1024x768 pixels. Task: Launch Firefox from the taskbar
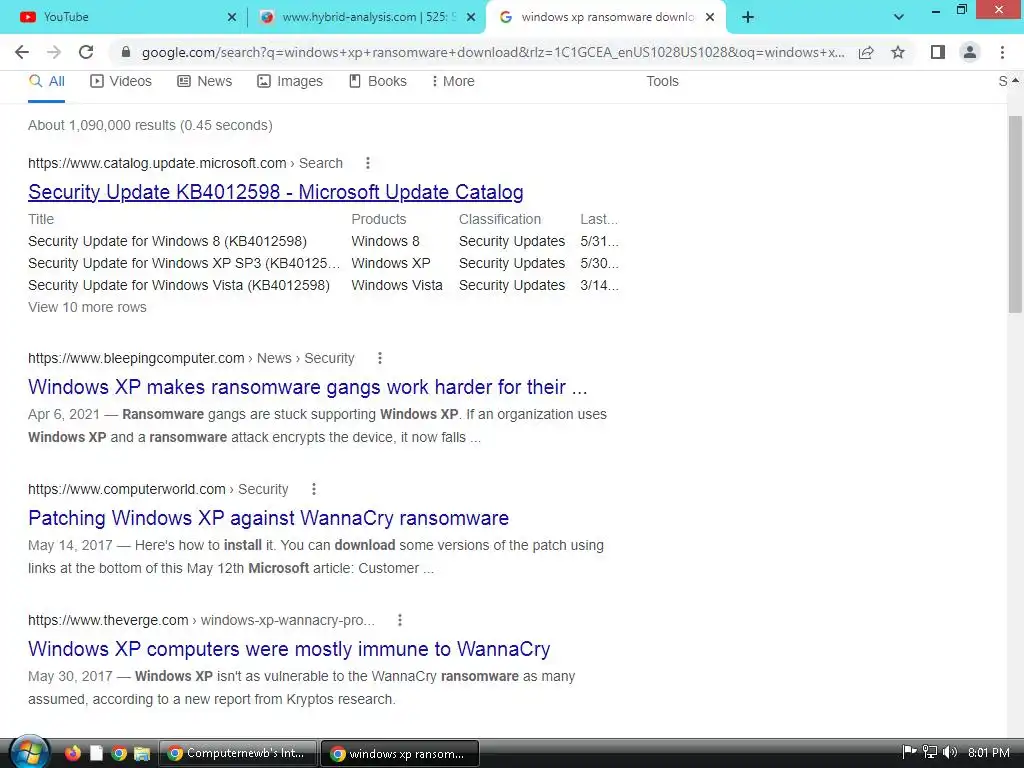72,753
